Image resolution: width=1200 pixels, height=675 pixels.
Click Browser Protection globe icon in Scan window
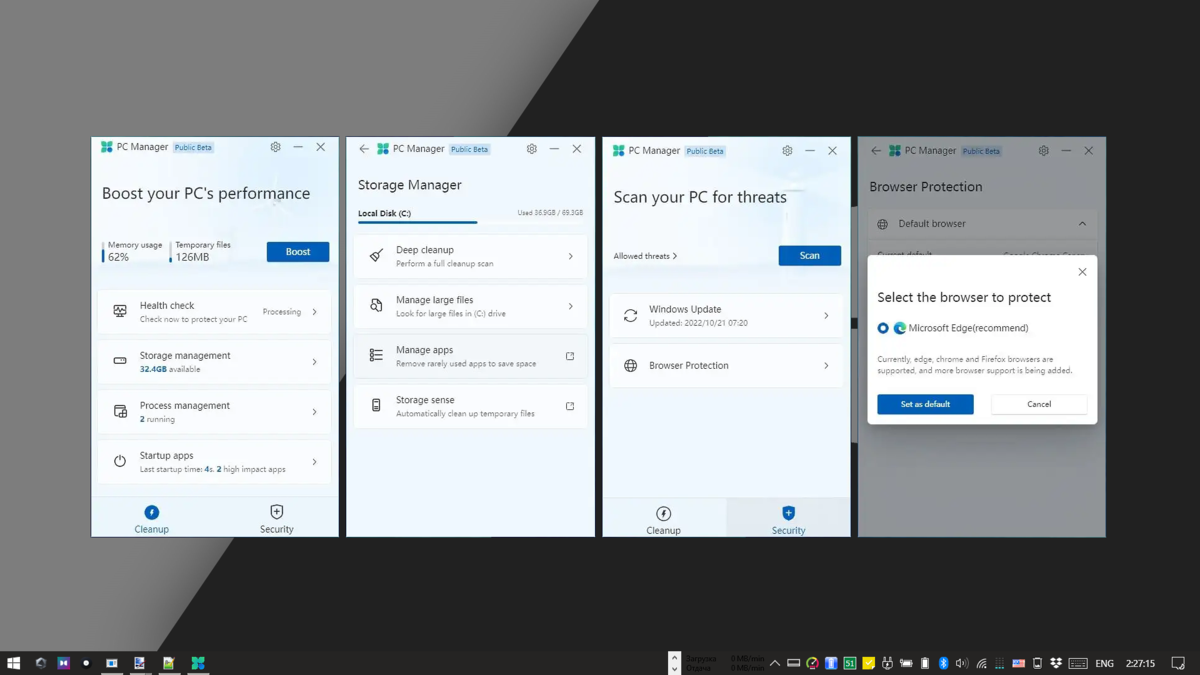631,366
